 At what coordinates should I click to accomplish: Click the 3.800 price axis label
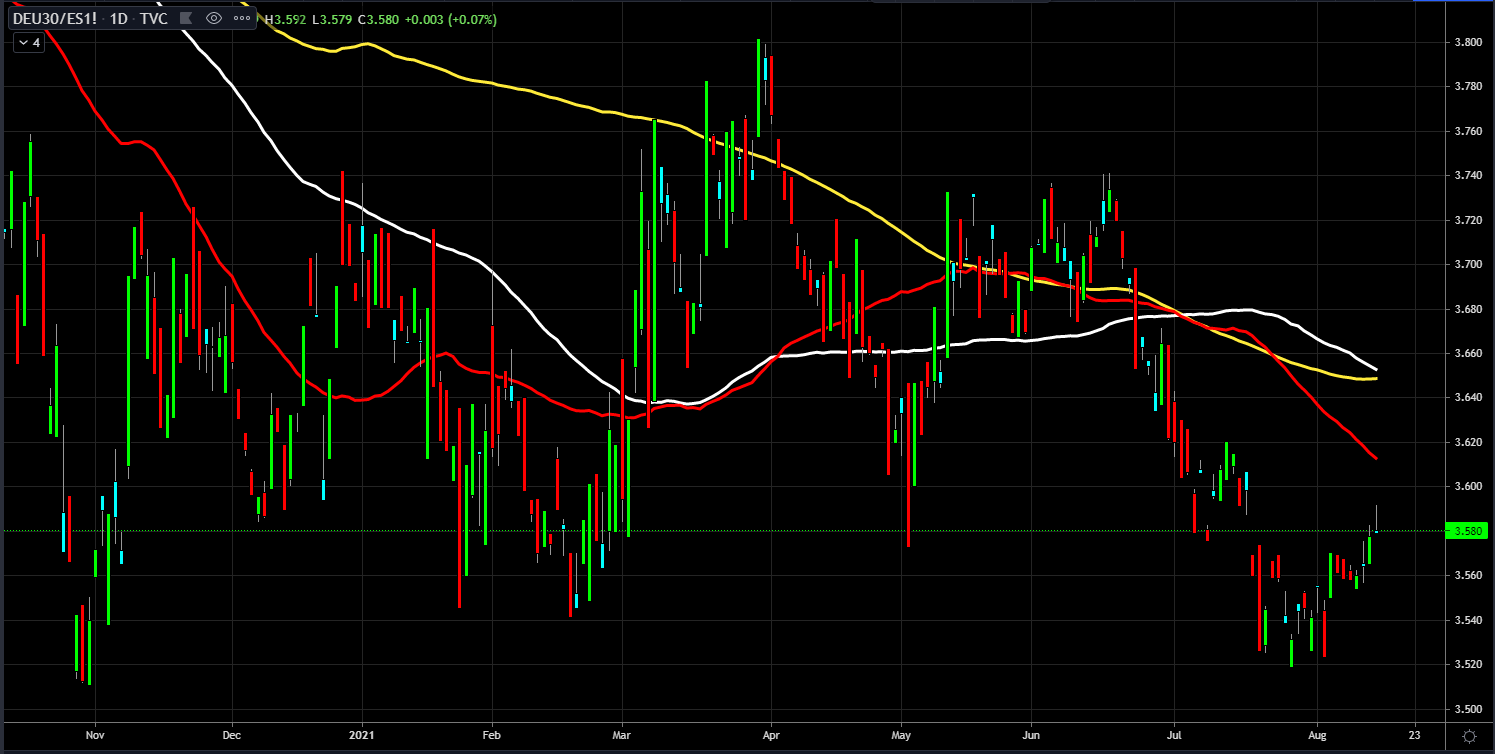(x=1467, y=42)
